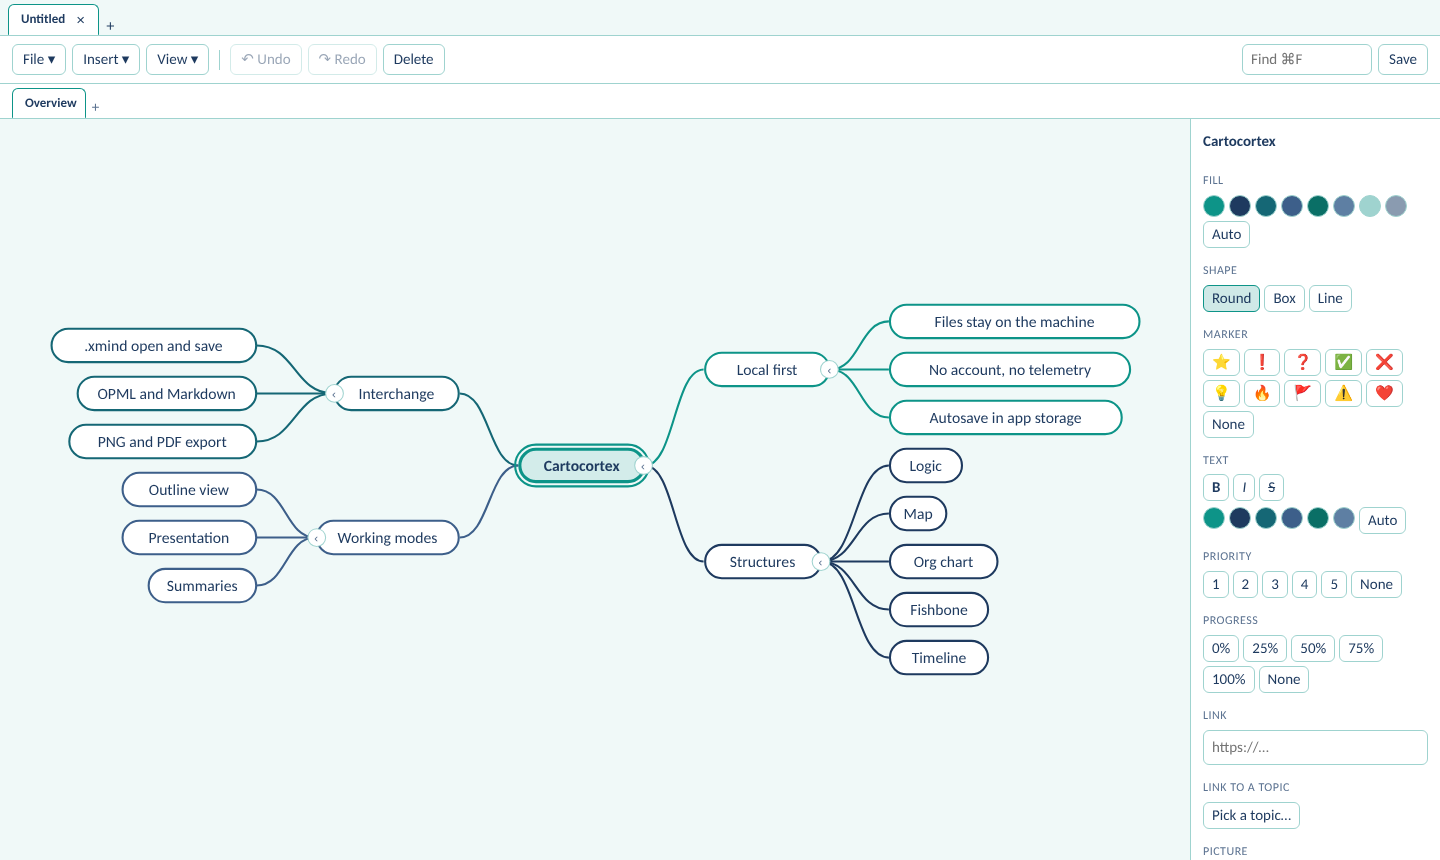The height and width of the screenshot is (860, 1440).
Task: Open the File menu
Action: [x=39, y=59]
